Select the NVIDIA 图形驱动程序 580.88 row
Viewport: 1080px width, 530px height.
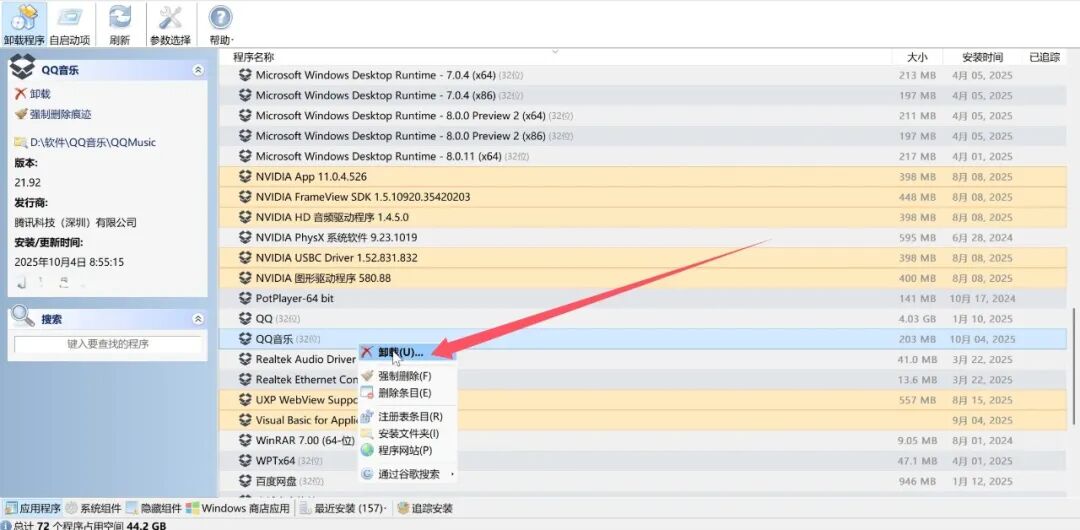point(643,278)
